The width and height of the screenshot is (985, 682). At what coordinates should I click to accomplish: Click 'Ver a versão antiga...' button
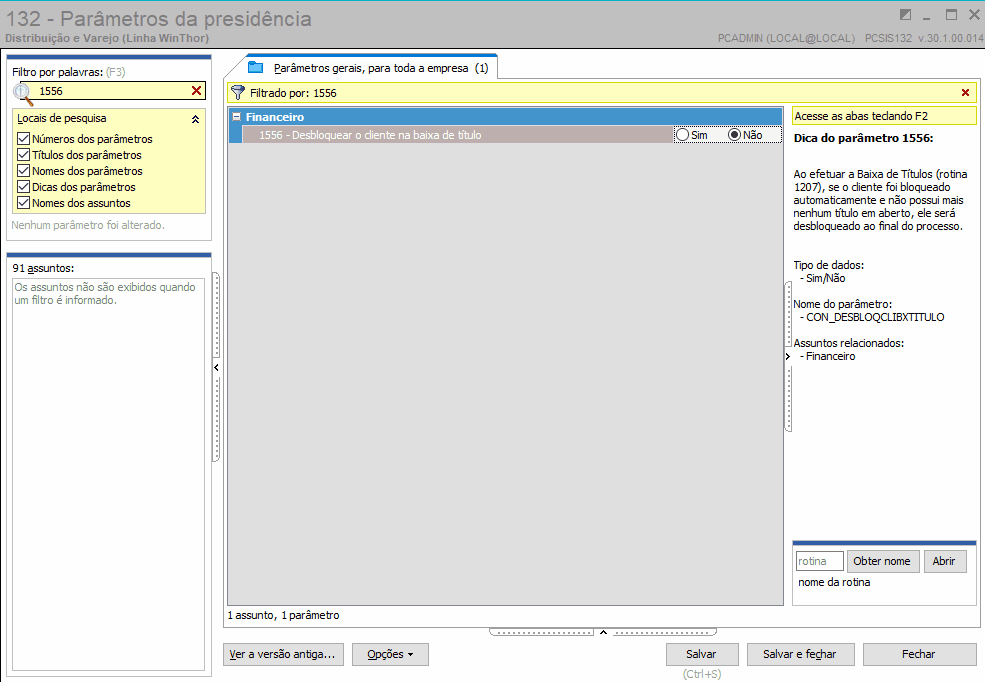(x=284, y=655)
